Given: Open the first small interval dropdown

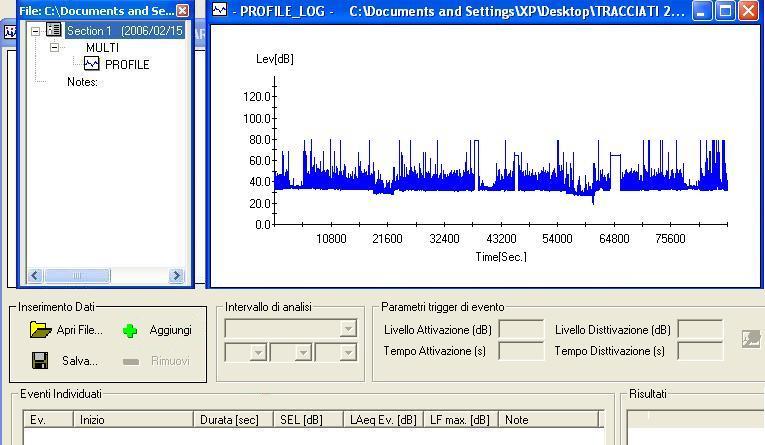Looking at the screenshot, I should tap(258, 352).
